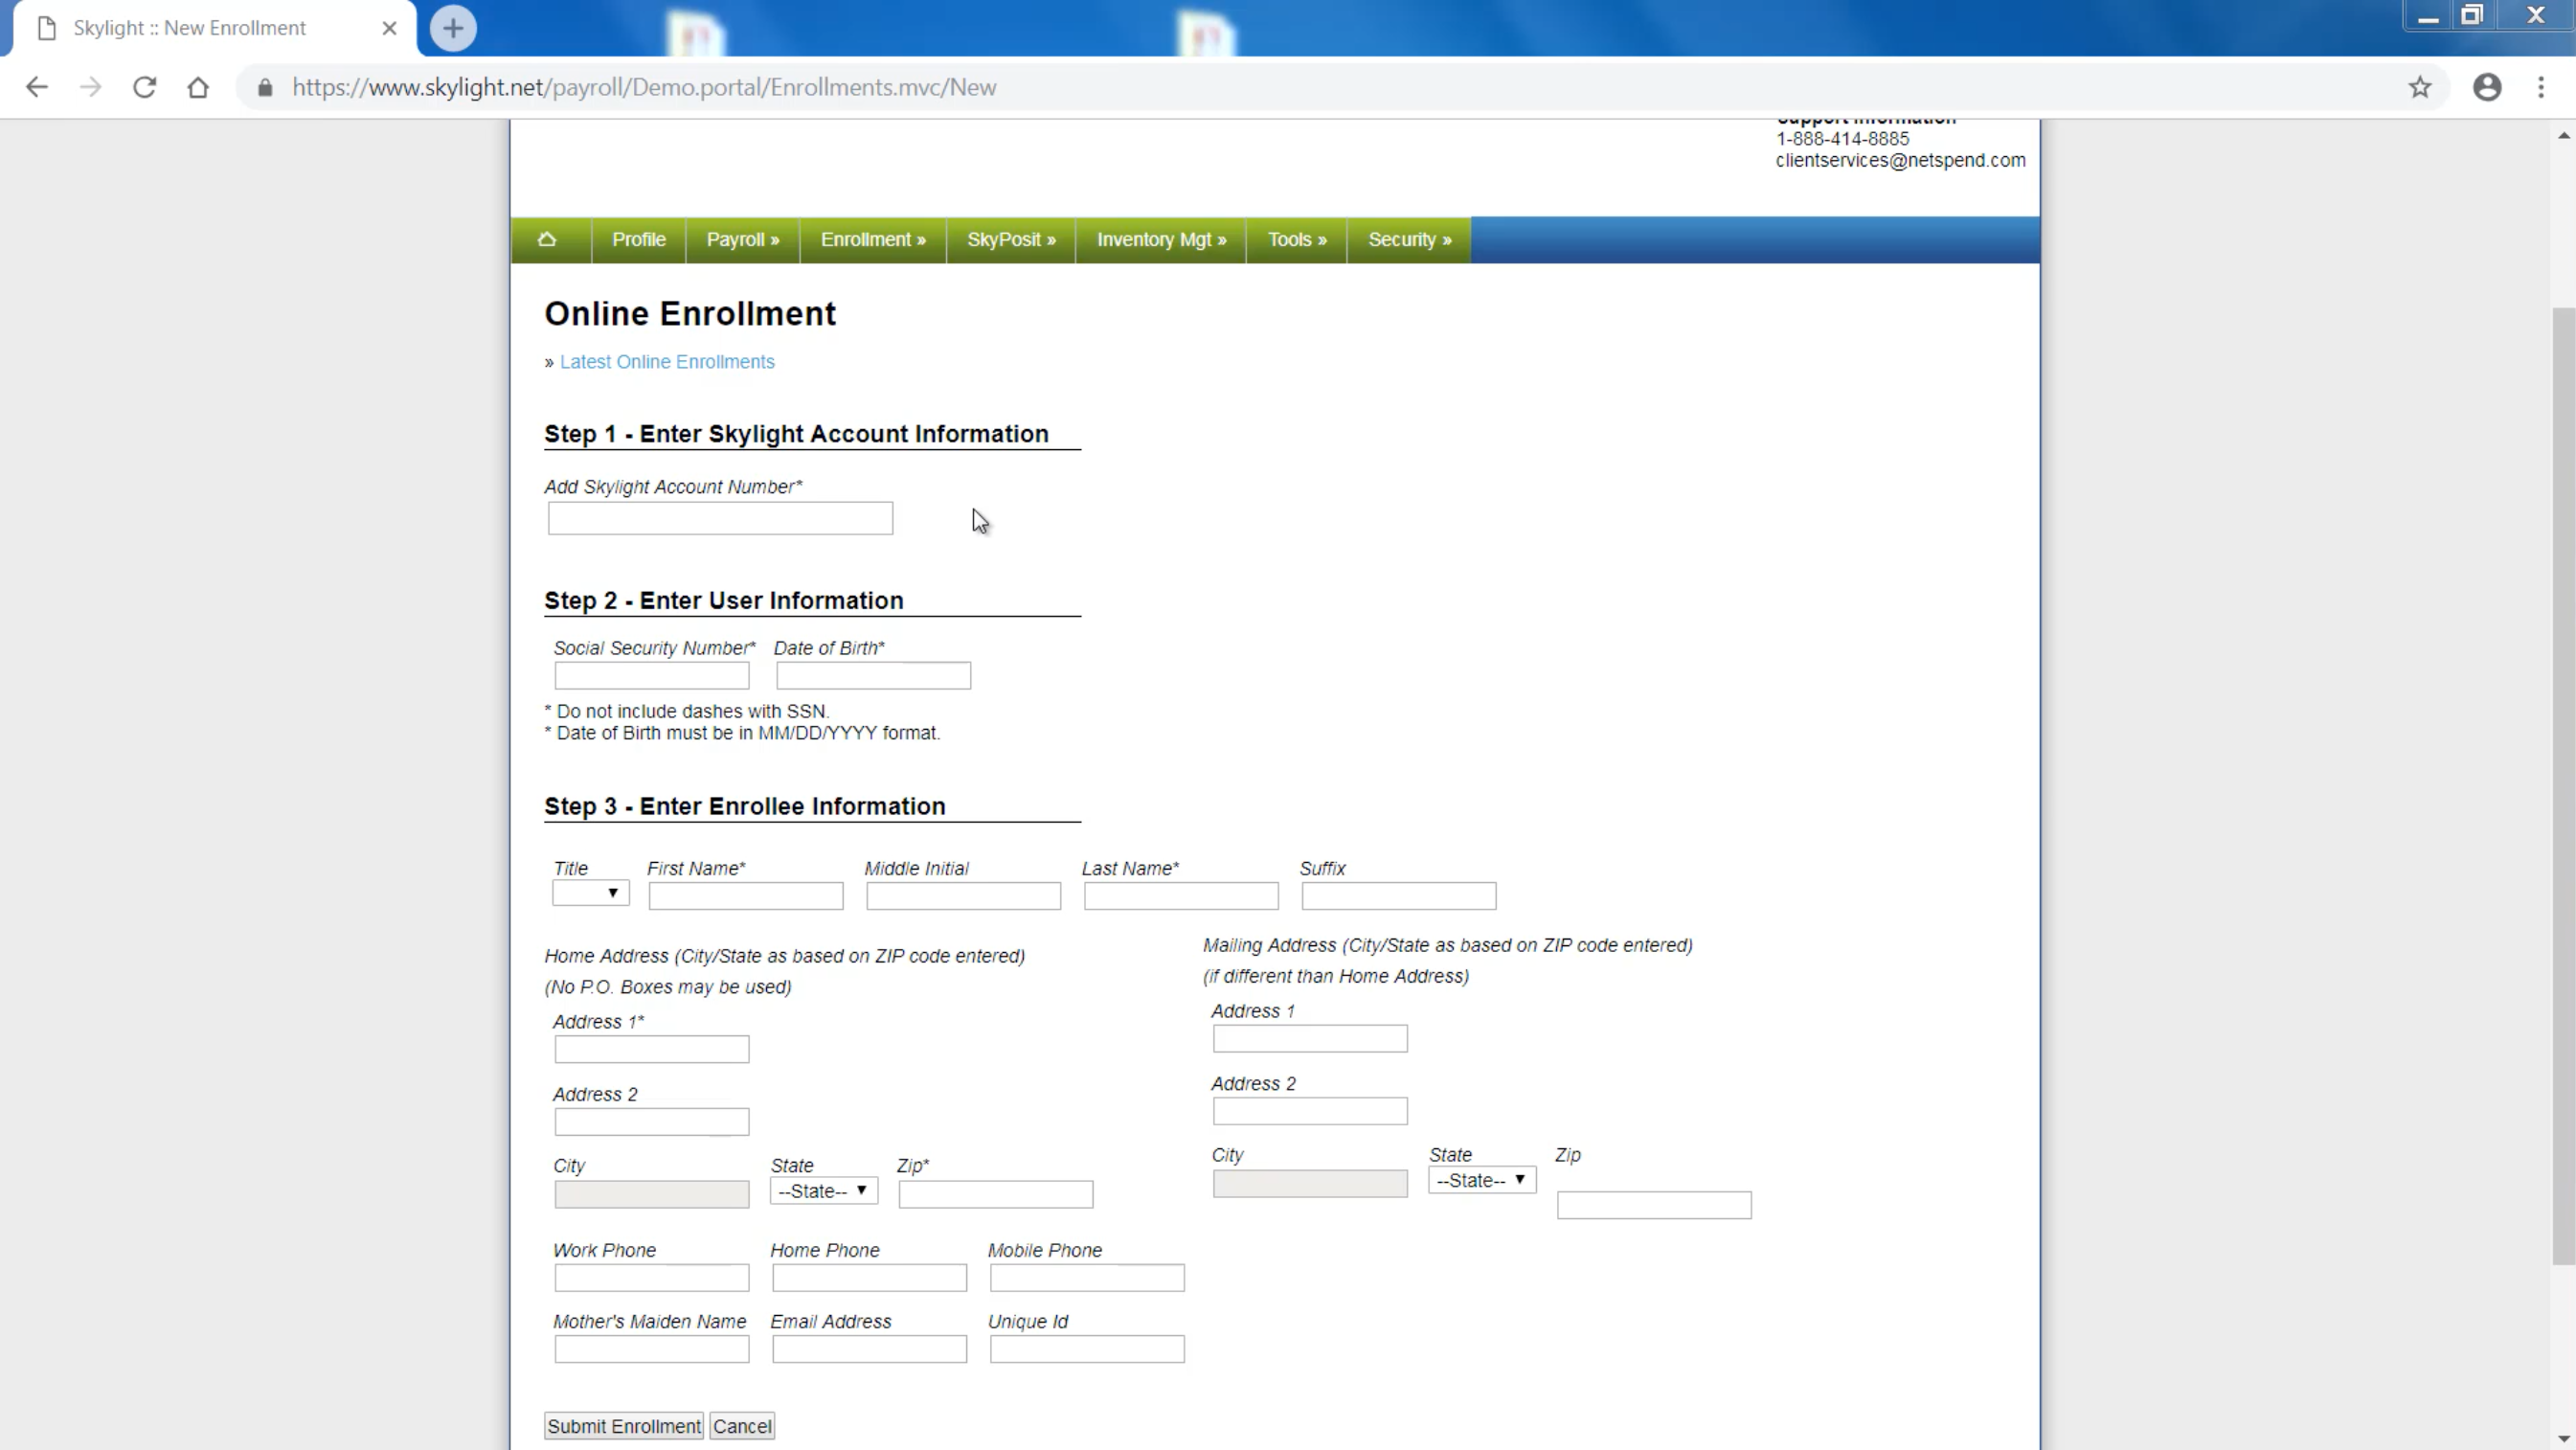Viewport: 2576px width, 1450px height.
Task: Reload the page with refresh icon
Action: click(145, 87)
